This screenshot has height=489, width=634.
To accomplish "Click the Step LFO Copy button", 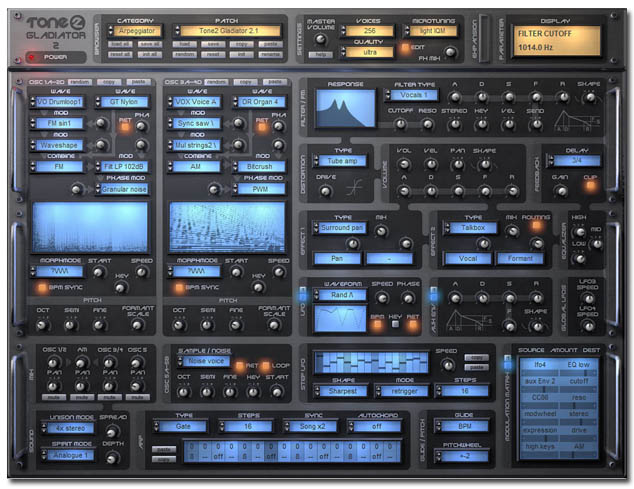I will coord(476,358).
